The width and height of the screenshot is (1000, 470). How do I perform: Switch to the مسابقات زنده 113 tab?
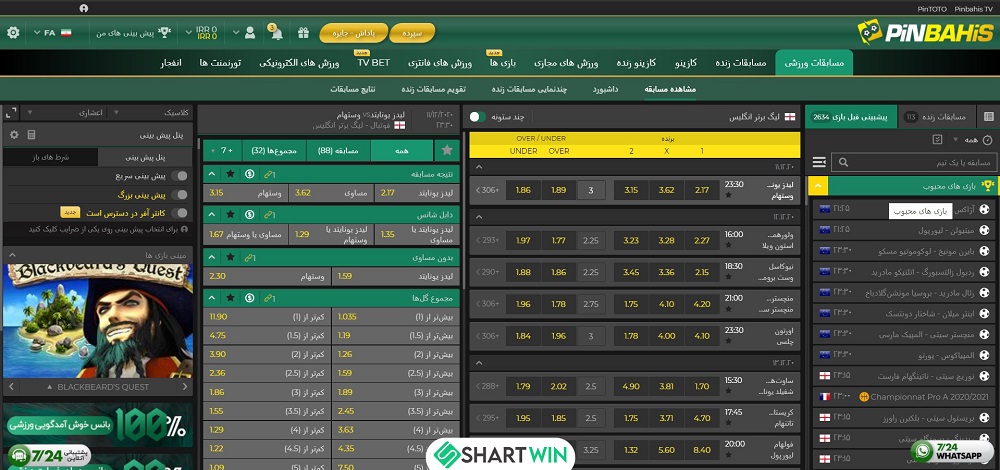[x=937, y=117]
